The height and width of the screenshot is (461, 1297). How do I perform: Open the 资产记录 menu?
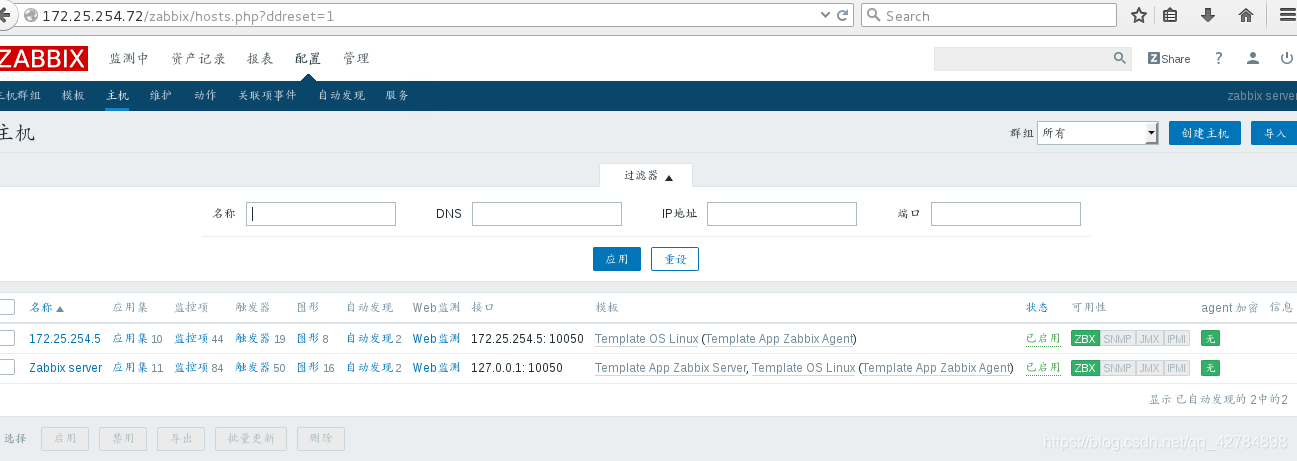coord(198,59)
